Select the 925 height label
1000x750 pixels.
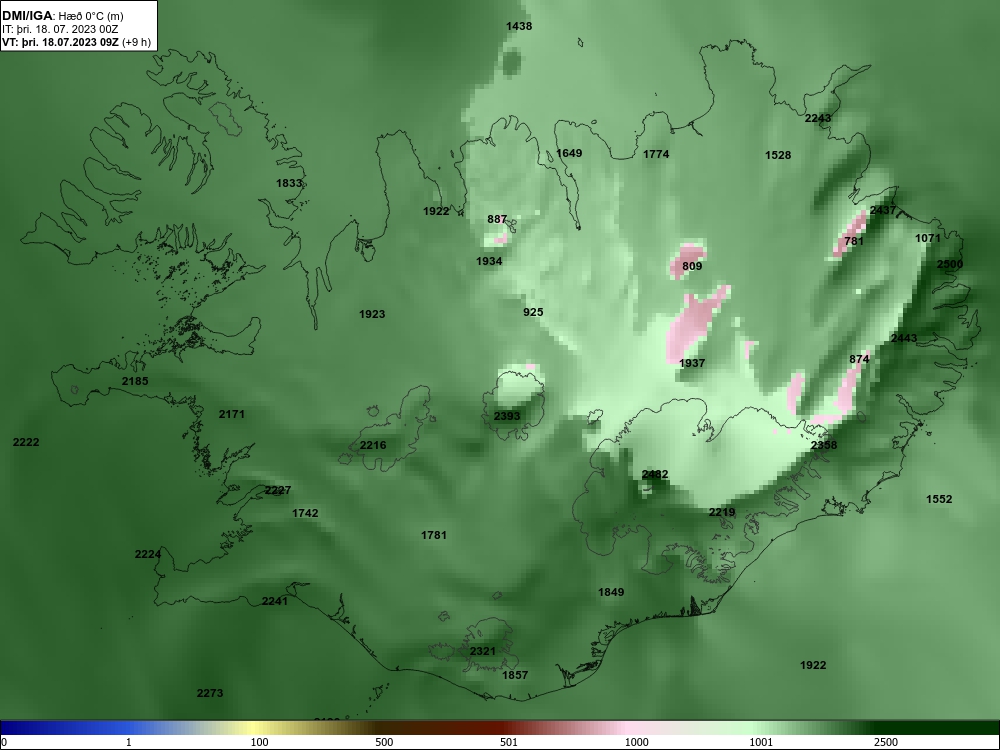tap(533, 312)
